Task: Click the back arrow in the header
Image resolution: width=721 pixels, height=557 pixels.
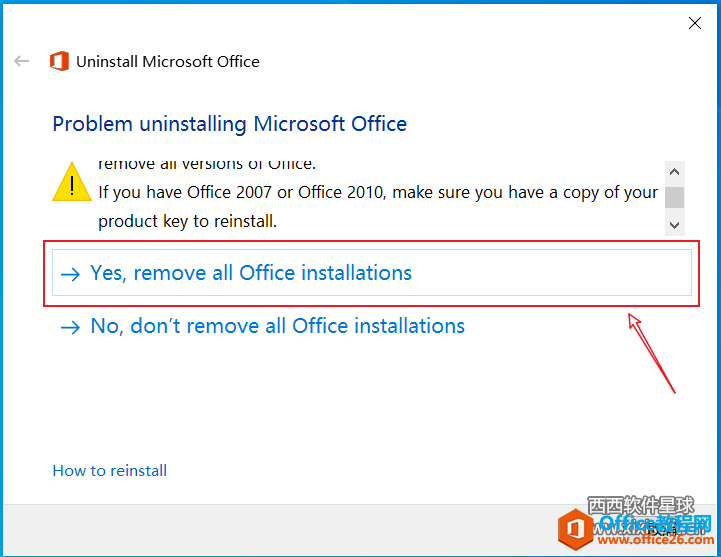Action: [22, 61]
